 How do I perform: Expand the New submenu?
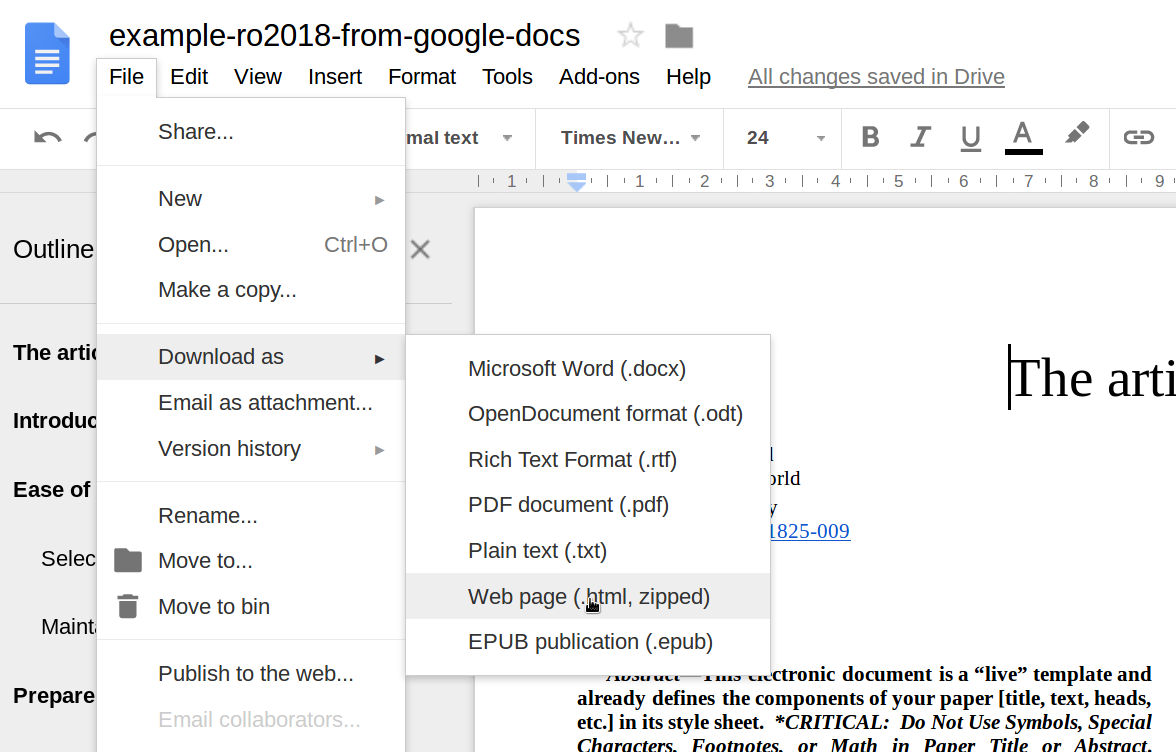coord(251,199)
